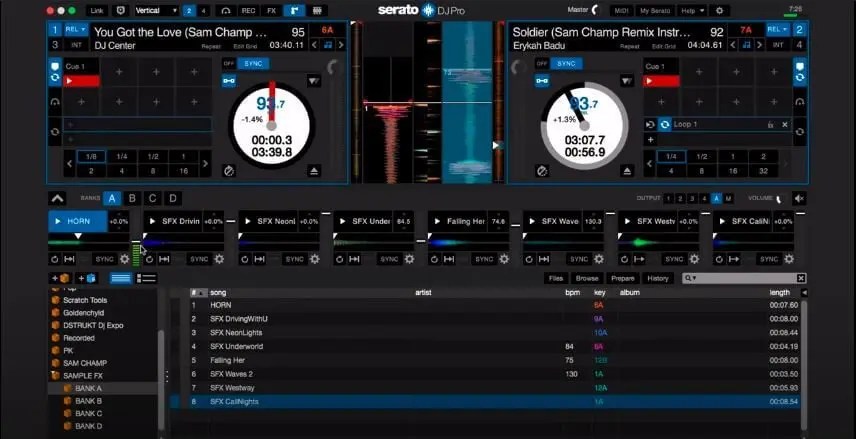Open the Vertical display mode dropdown

coord(156,10)
